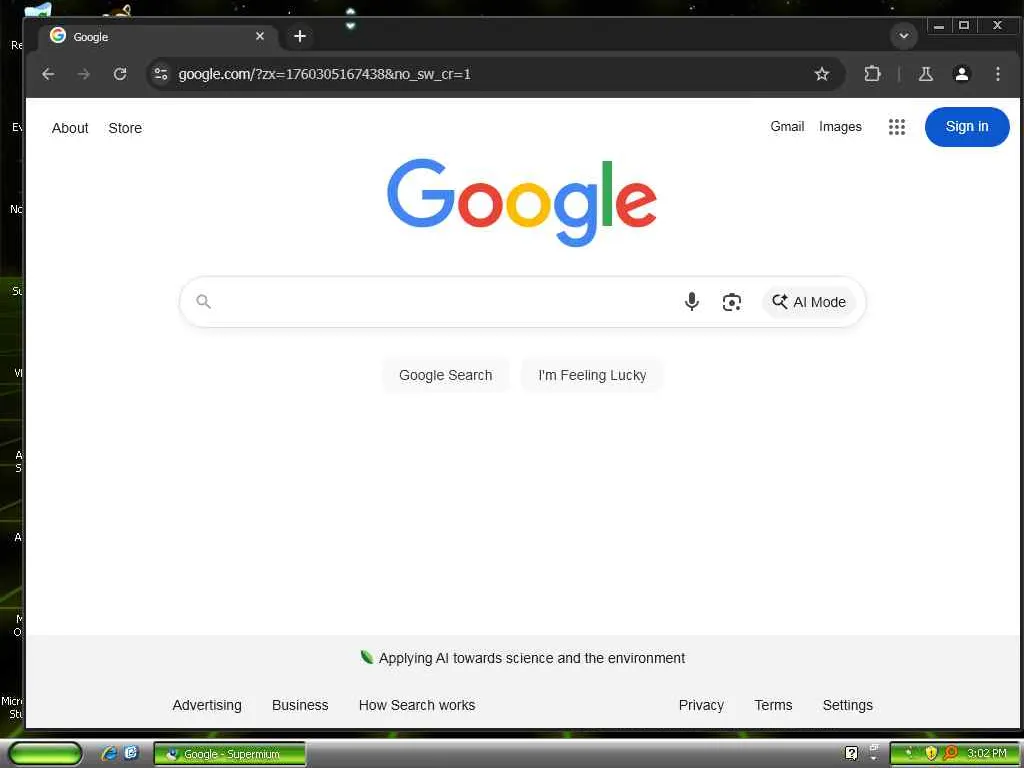
Task: Open Business footer link
Action: point(300,705)
